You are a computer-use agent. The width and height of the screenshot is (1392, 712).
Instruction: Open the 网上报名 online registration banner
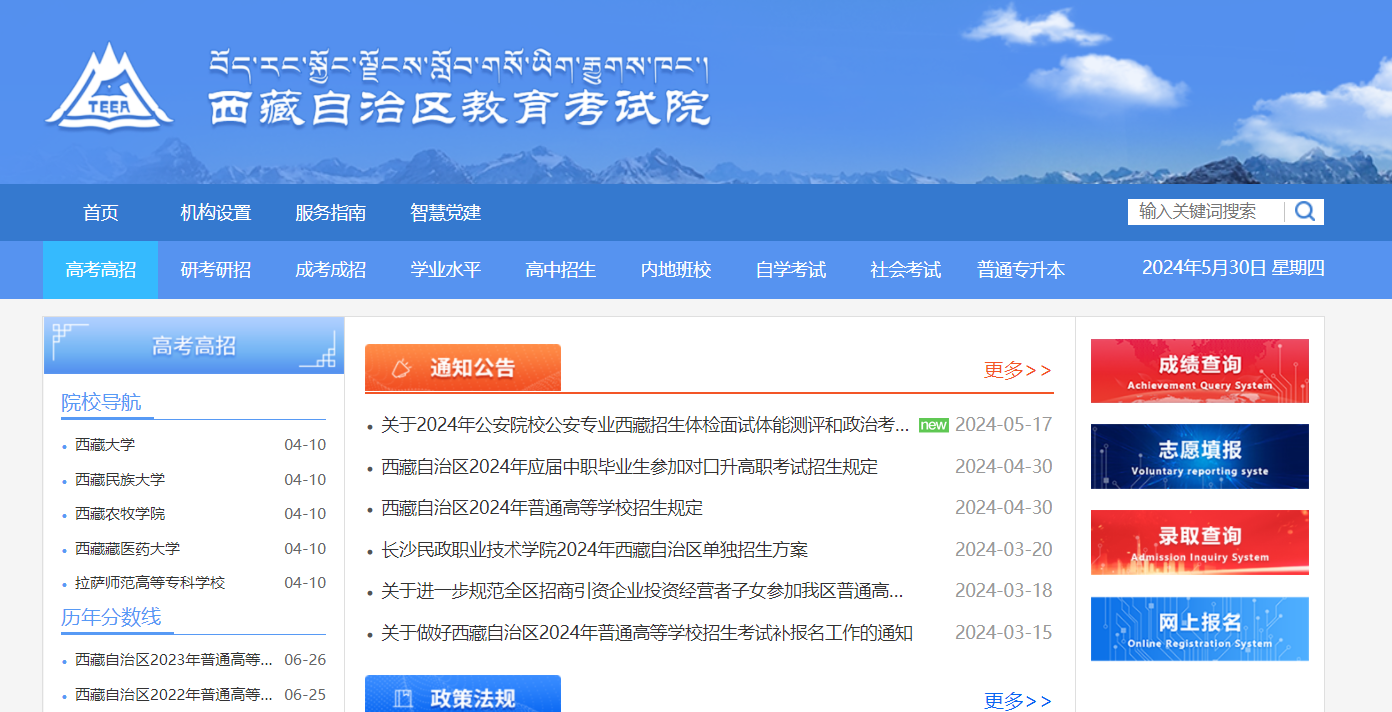[x=1199, y=629]
